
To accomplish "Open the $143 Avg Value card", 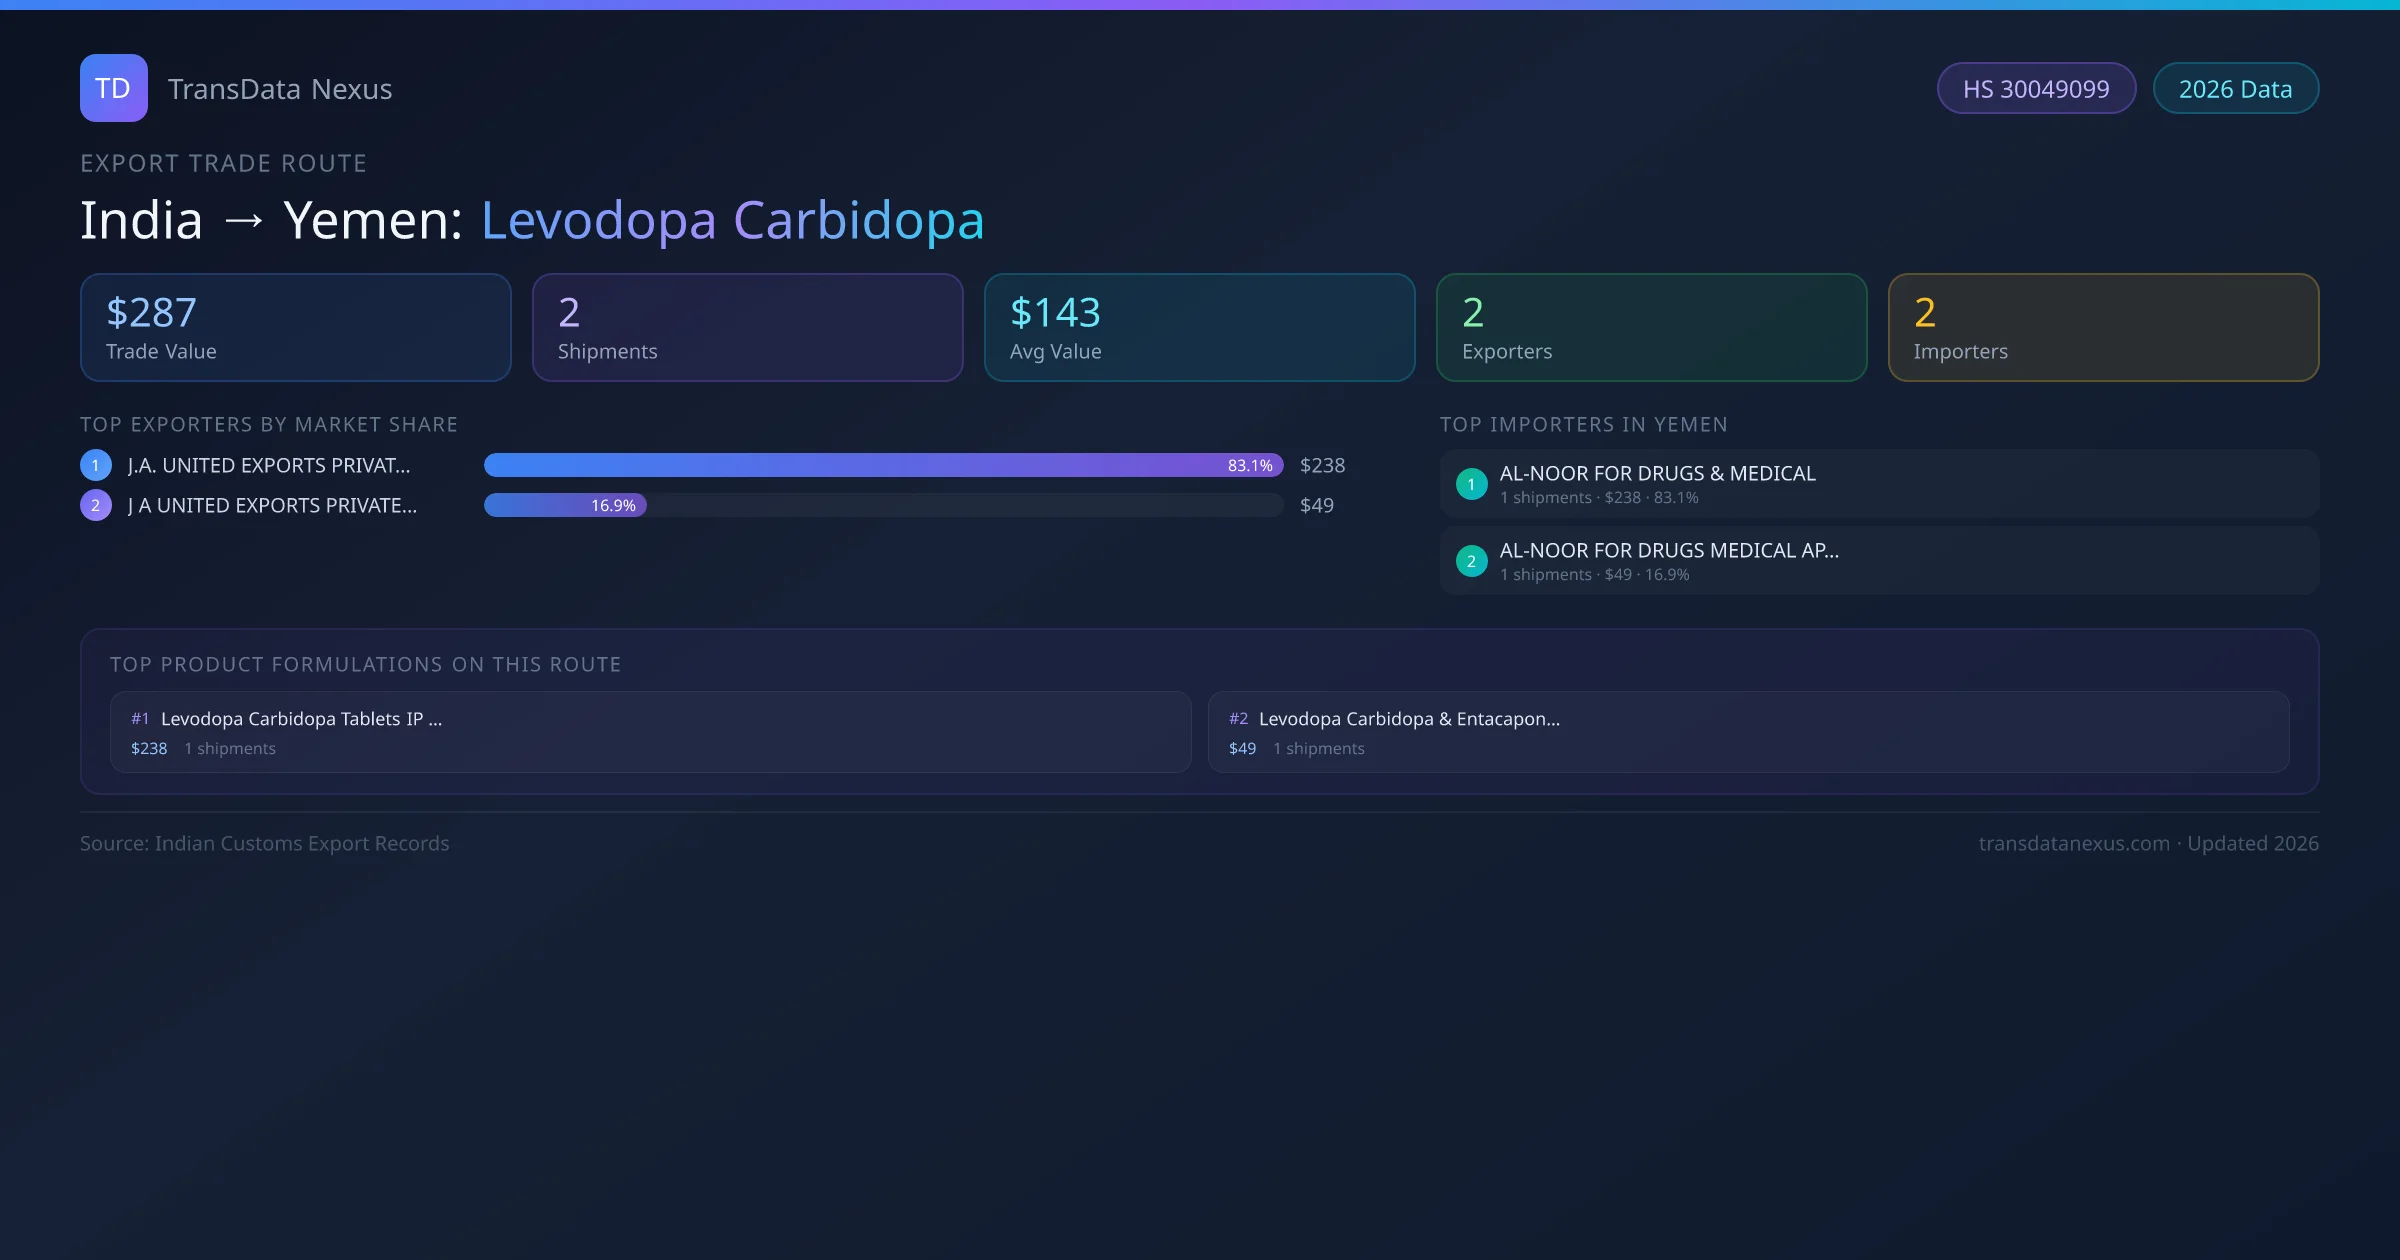I will [1199, 328].
